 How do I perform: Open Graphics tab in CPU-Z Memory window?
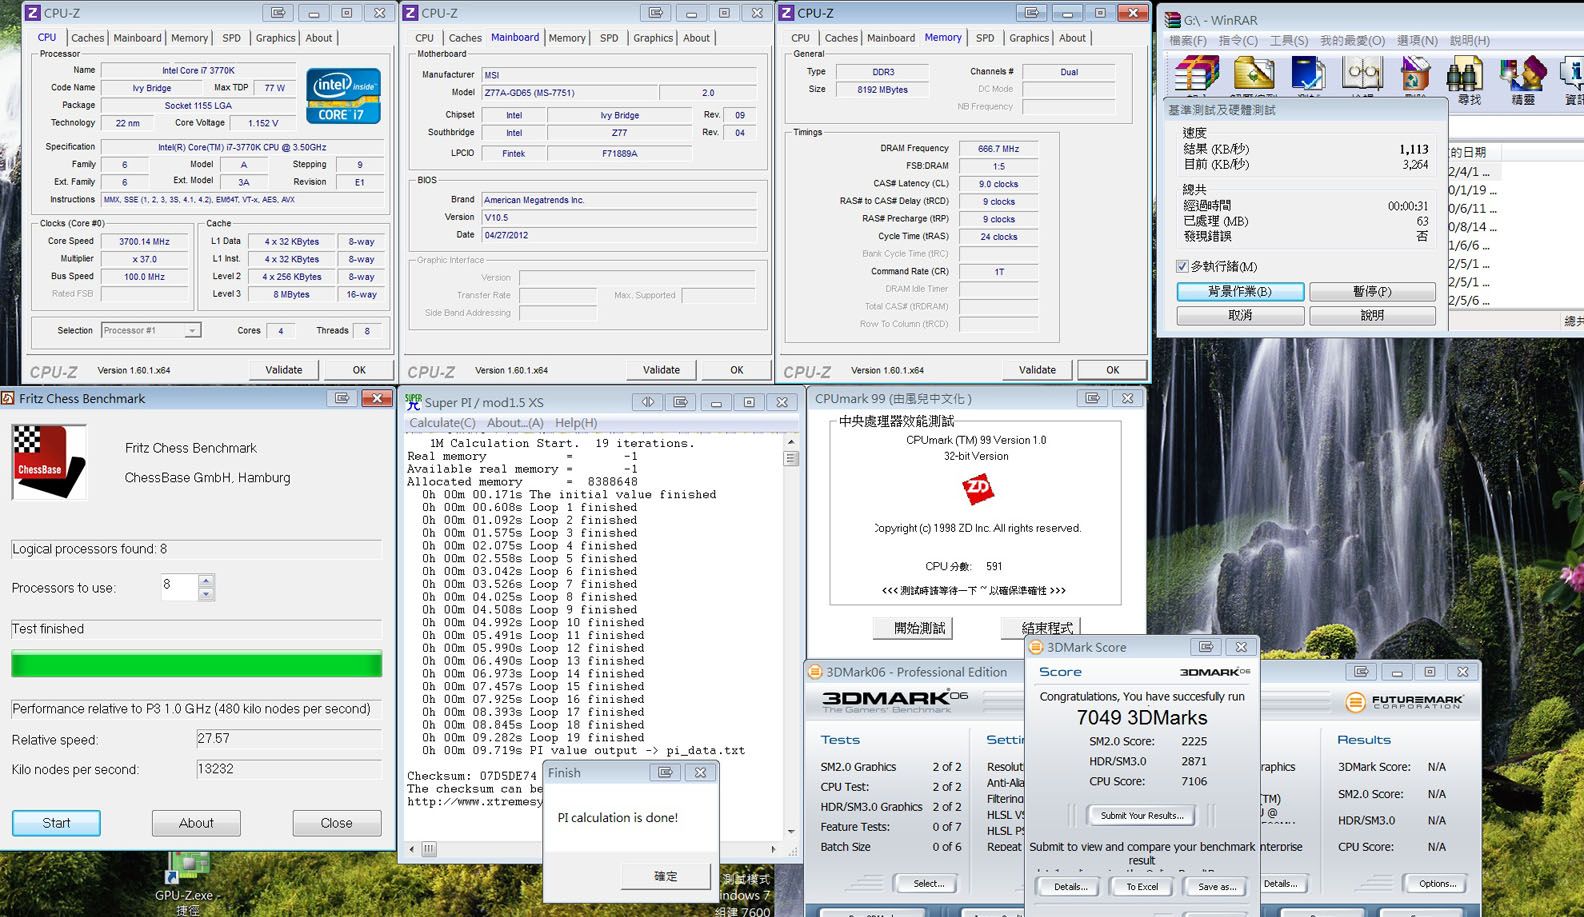tap(1029, 38)
